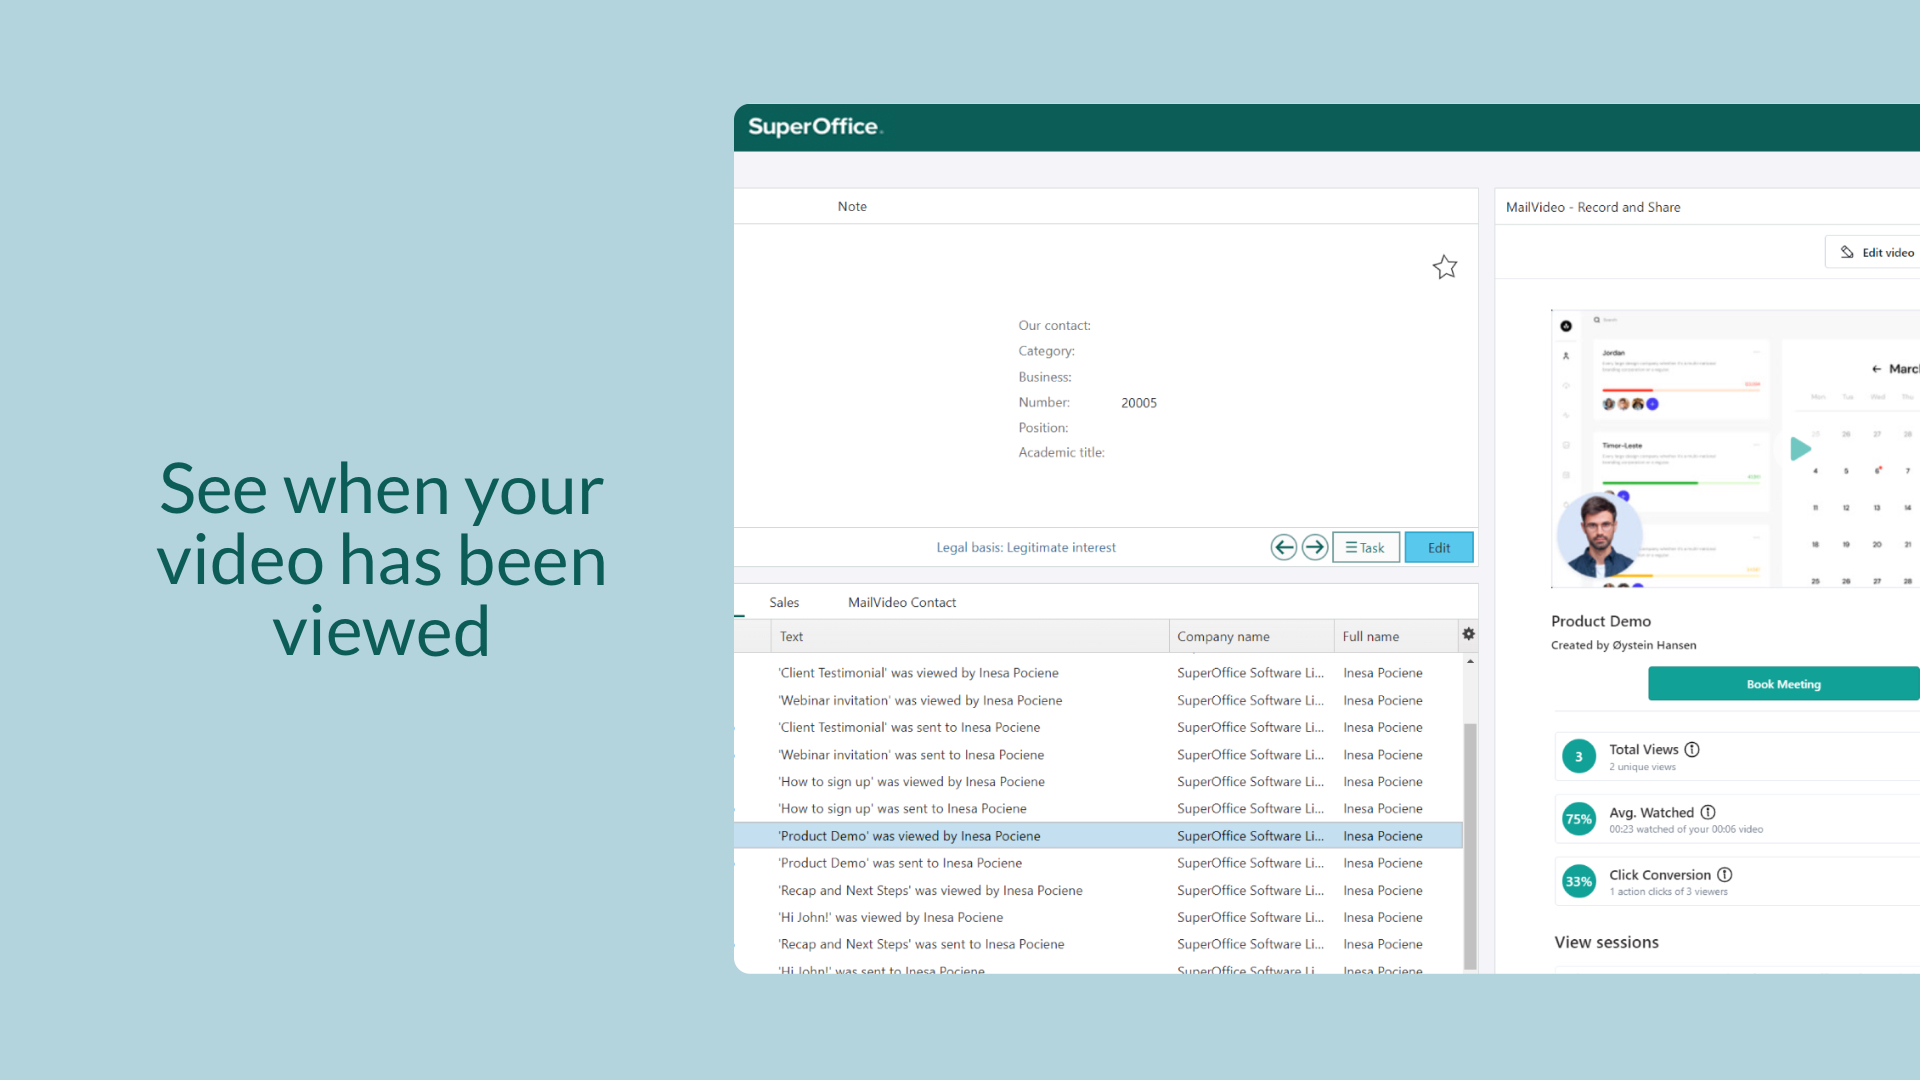Sort by the Text column header
This screenshot has width=1920, height=1080.
click(970, 636)
